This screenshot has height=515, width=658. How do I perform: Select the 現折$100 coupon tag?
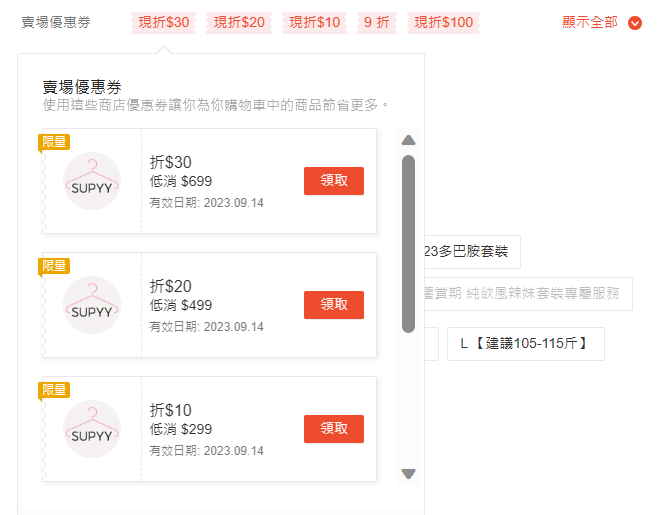[444, 22]
